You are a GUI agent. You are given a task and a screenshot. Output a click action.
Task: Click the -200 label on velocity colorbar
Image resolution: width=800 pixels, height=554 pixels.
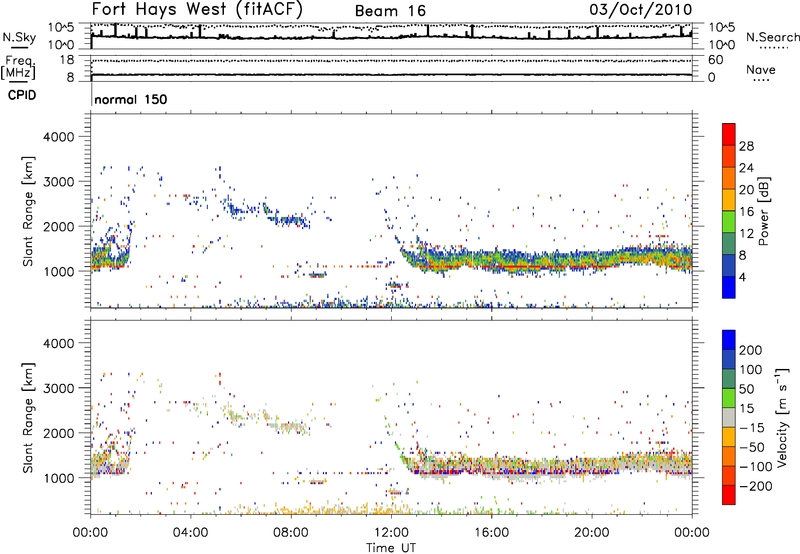pos(755,486)
